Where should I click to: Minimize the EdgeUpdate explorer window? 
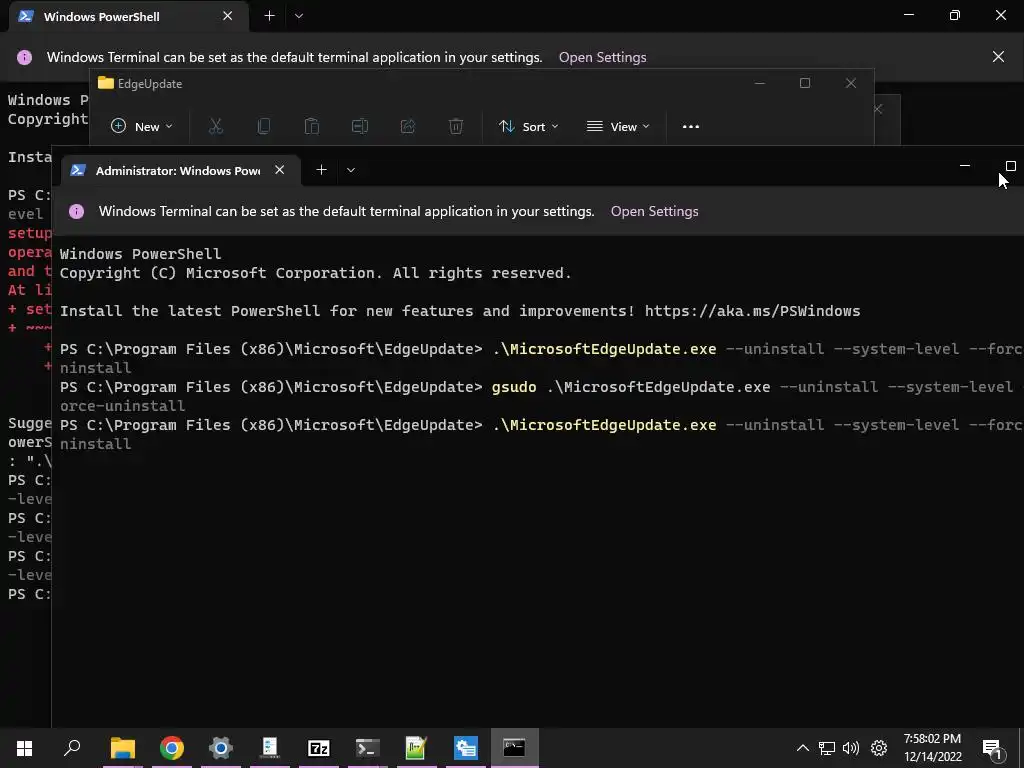point(760,83)
